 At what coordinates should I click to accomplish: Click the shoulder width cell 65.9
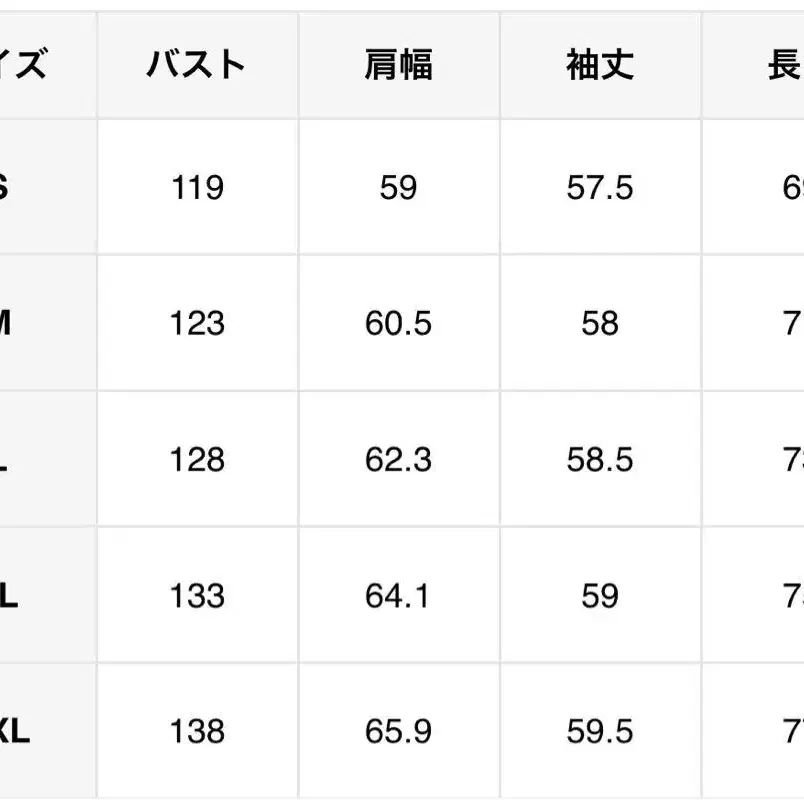click(398, 732)
